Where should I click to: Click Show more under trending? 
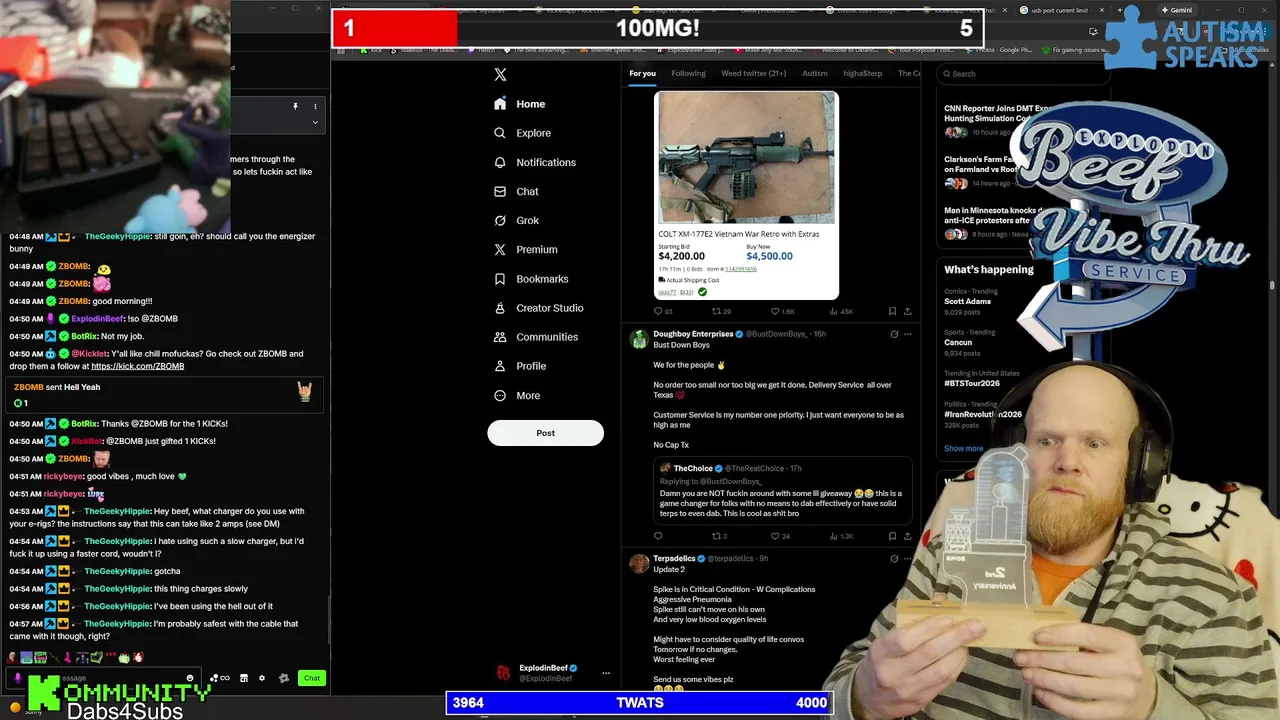point(964,448)
